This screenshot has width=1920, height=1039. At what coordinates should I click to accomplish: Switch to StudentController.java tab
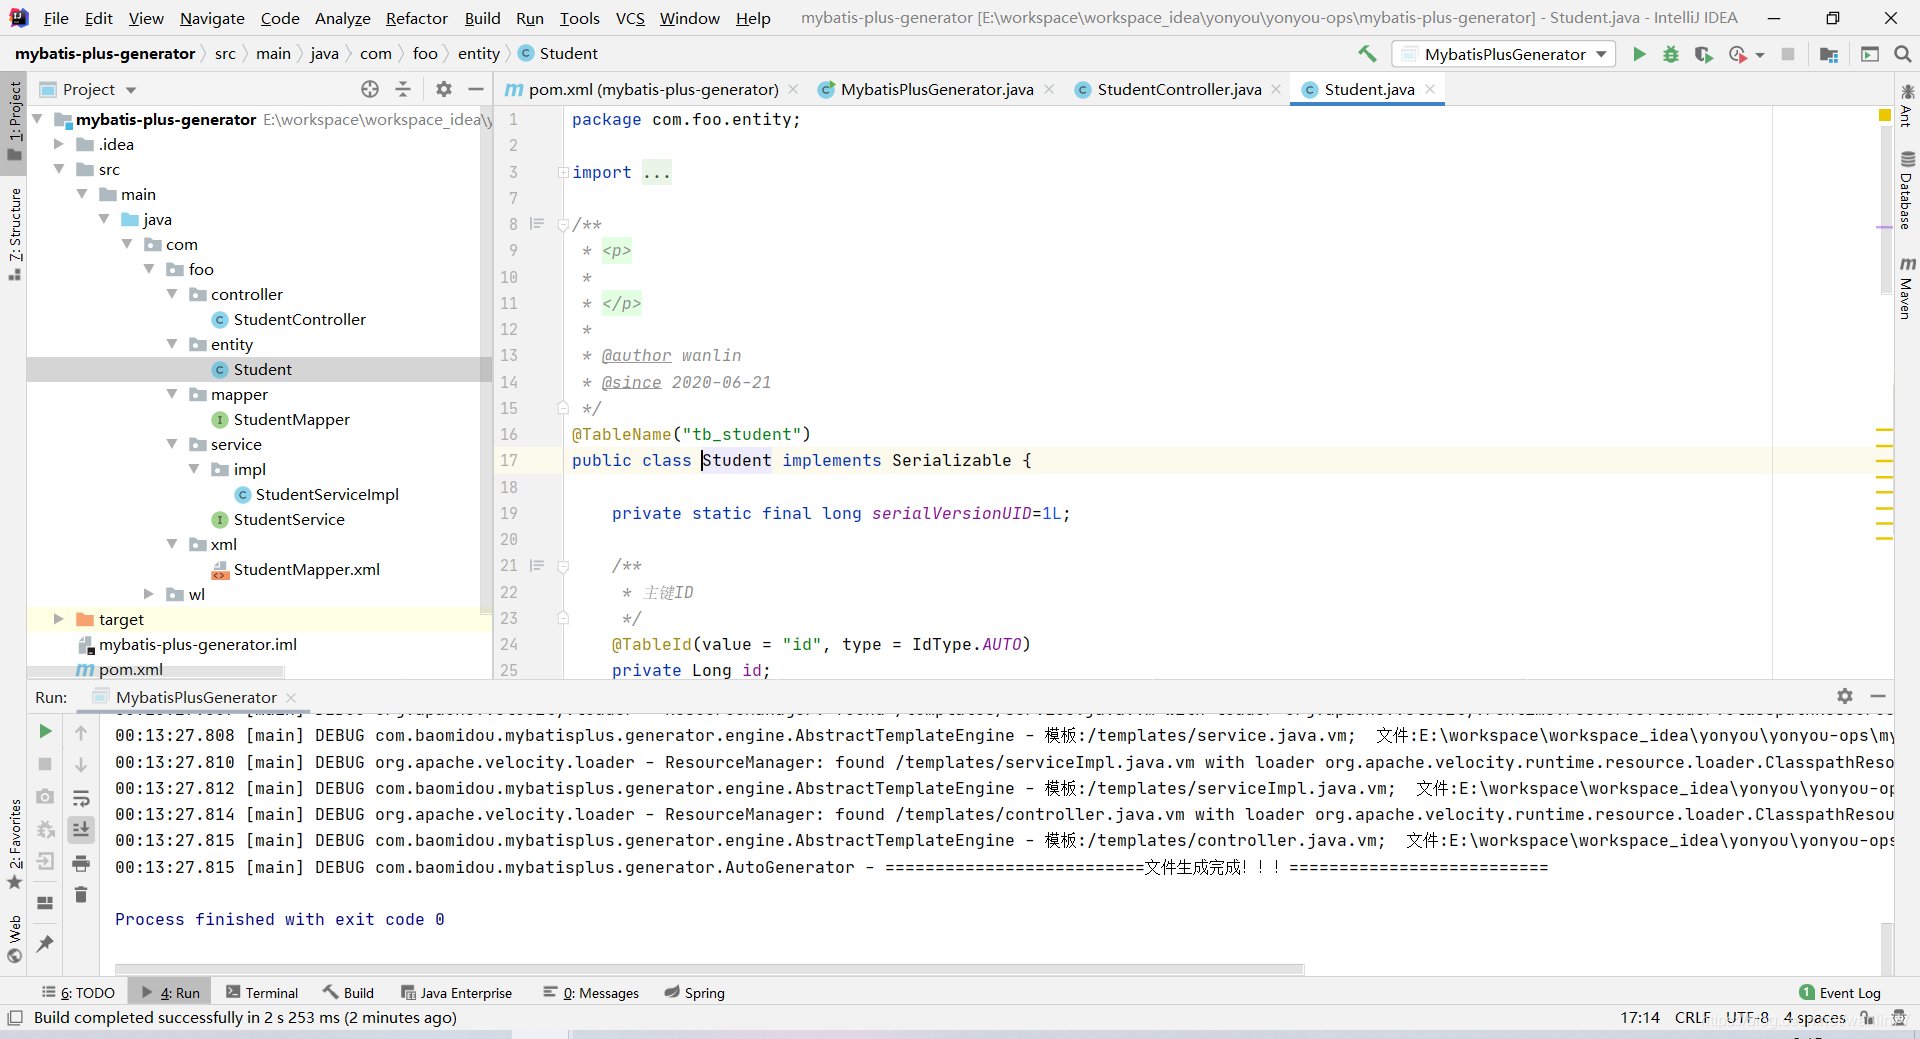pyautogui.click(x=1179, y=89)
